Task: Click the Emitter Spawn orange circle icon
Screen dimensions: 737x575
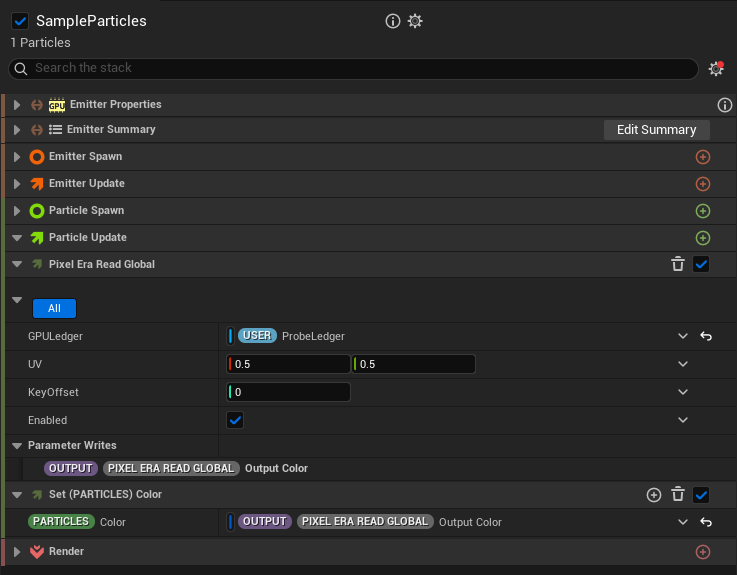Action: (37, 157)
